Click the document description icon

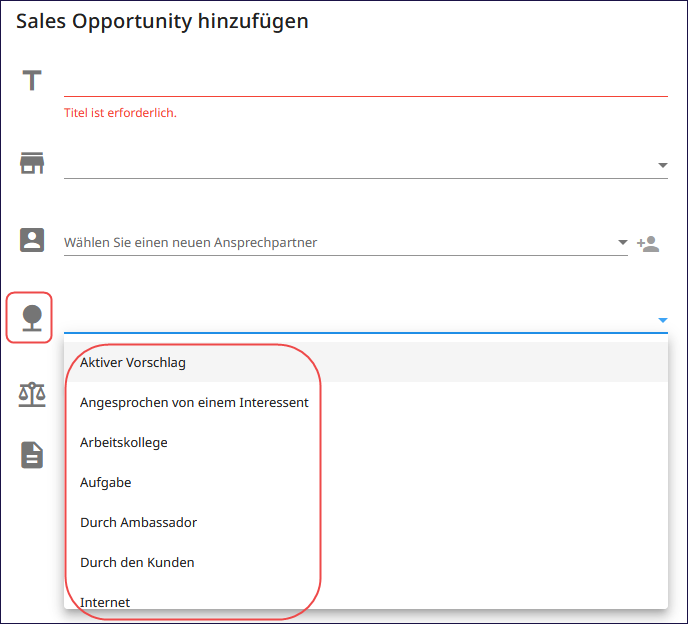coord(32,455)
